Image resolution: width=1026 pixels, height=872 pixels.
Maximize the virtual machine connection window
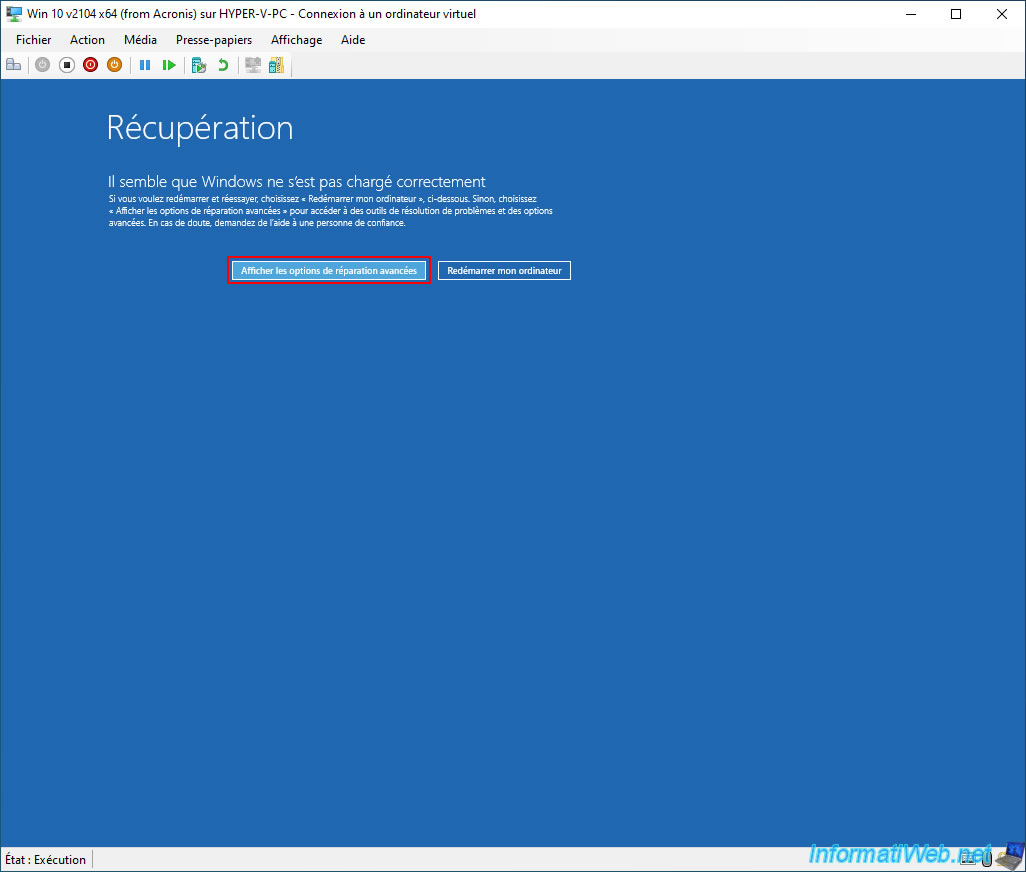tap(956, 14)
